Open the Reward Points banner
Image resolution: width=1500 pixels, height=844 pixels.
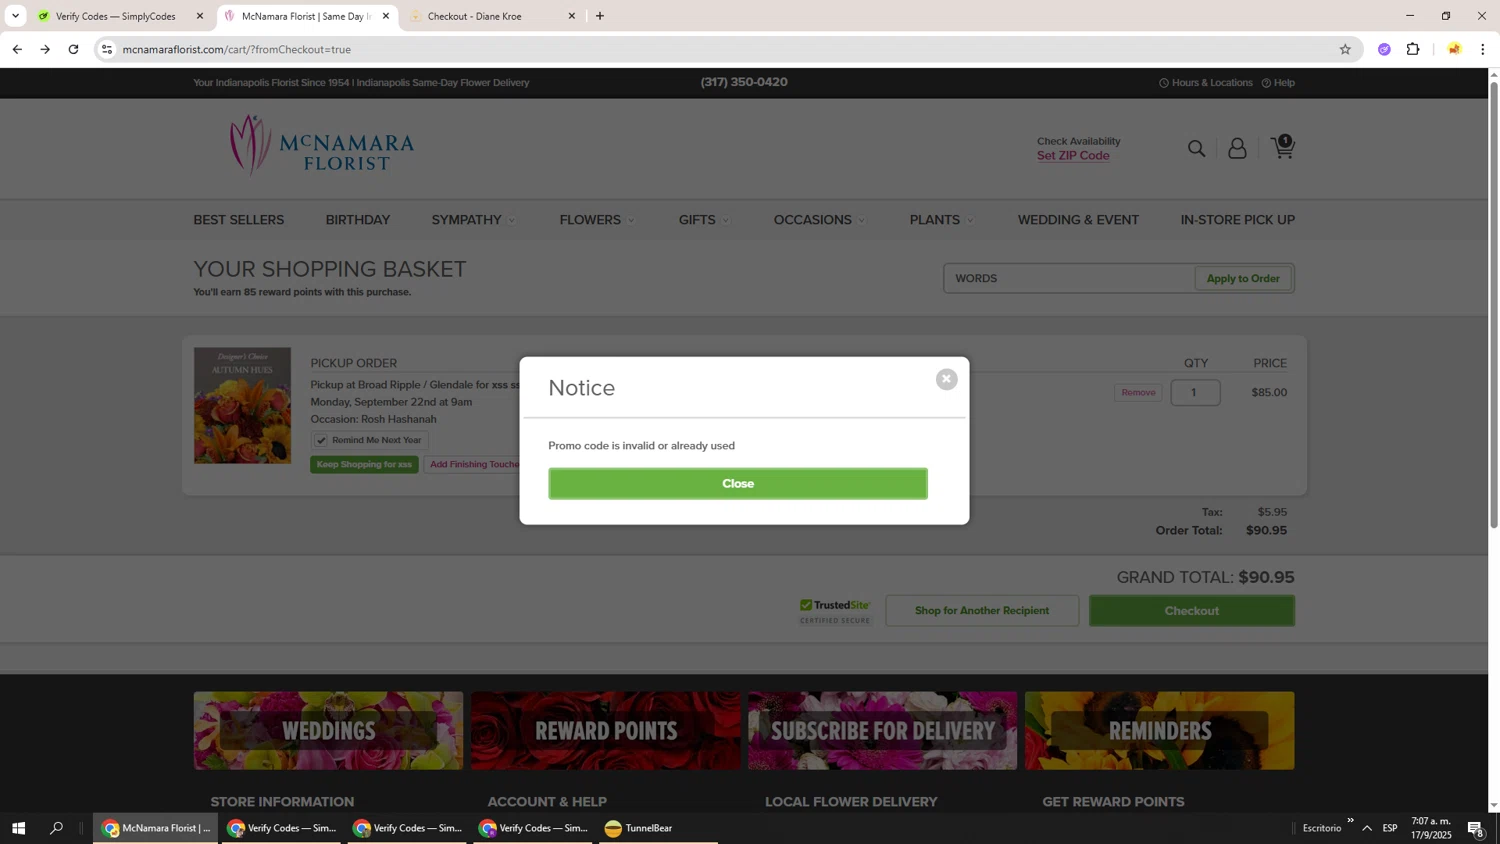click(605, 731)
